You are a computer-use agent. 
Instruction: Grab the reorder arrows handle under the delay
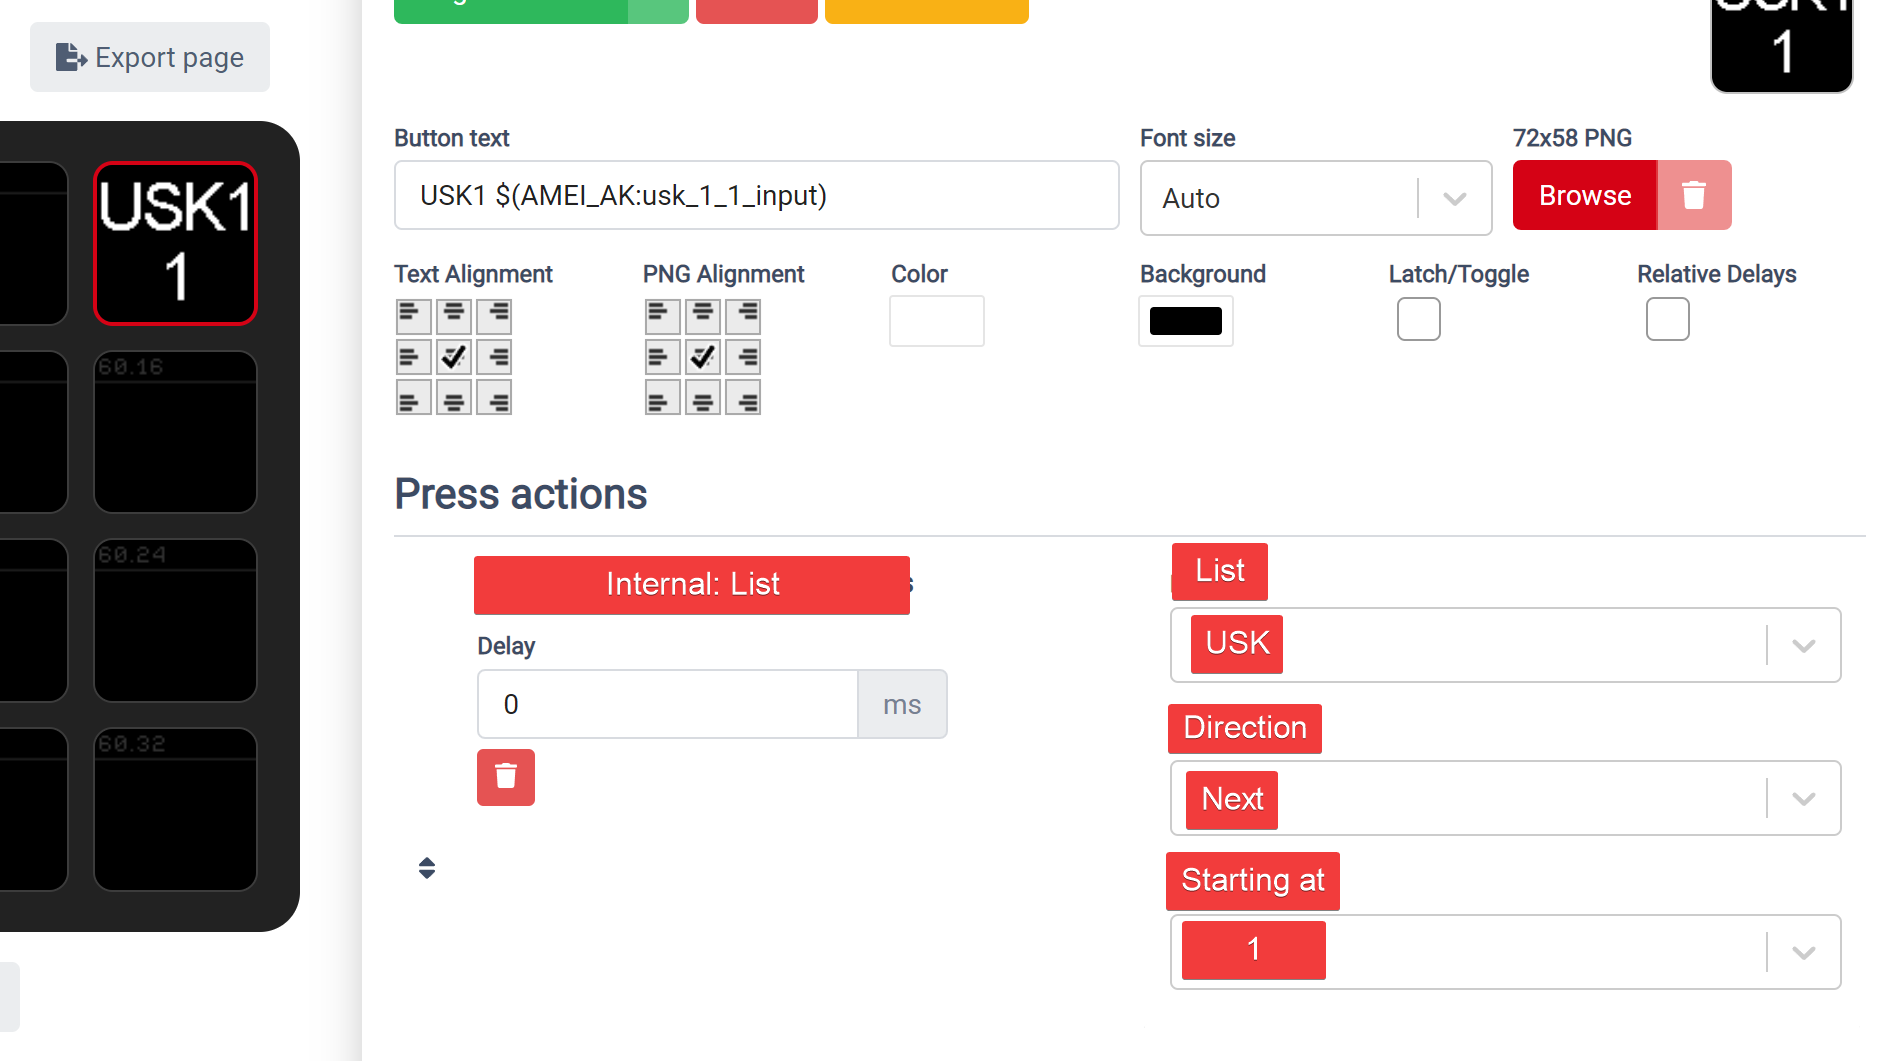426,867
